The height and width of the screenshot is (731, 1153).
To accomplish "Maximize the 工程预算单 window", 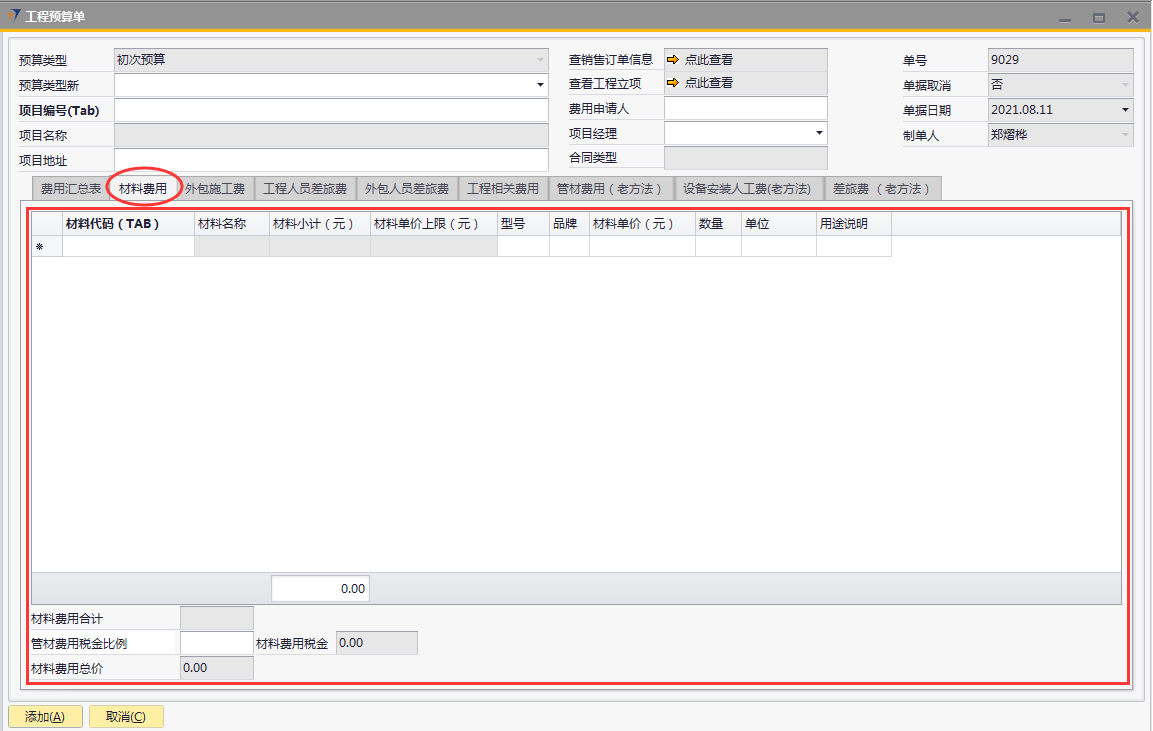I will [x=1098, y=17].
